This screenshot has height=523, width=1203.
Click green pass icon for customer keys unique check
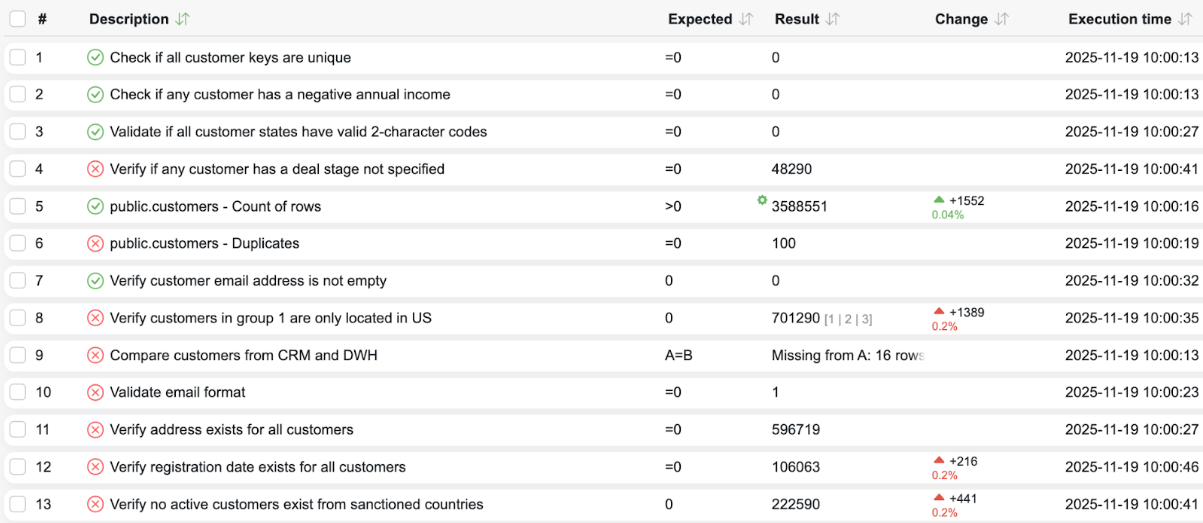pyautogui.click(x=95, y=58)
